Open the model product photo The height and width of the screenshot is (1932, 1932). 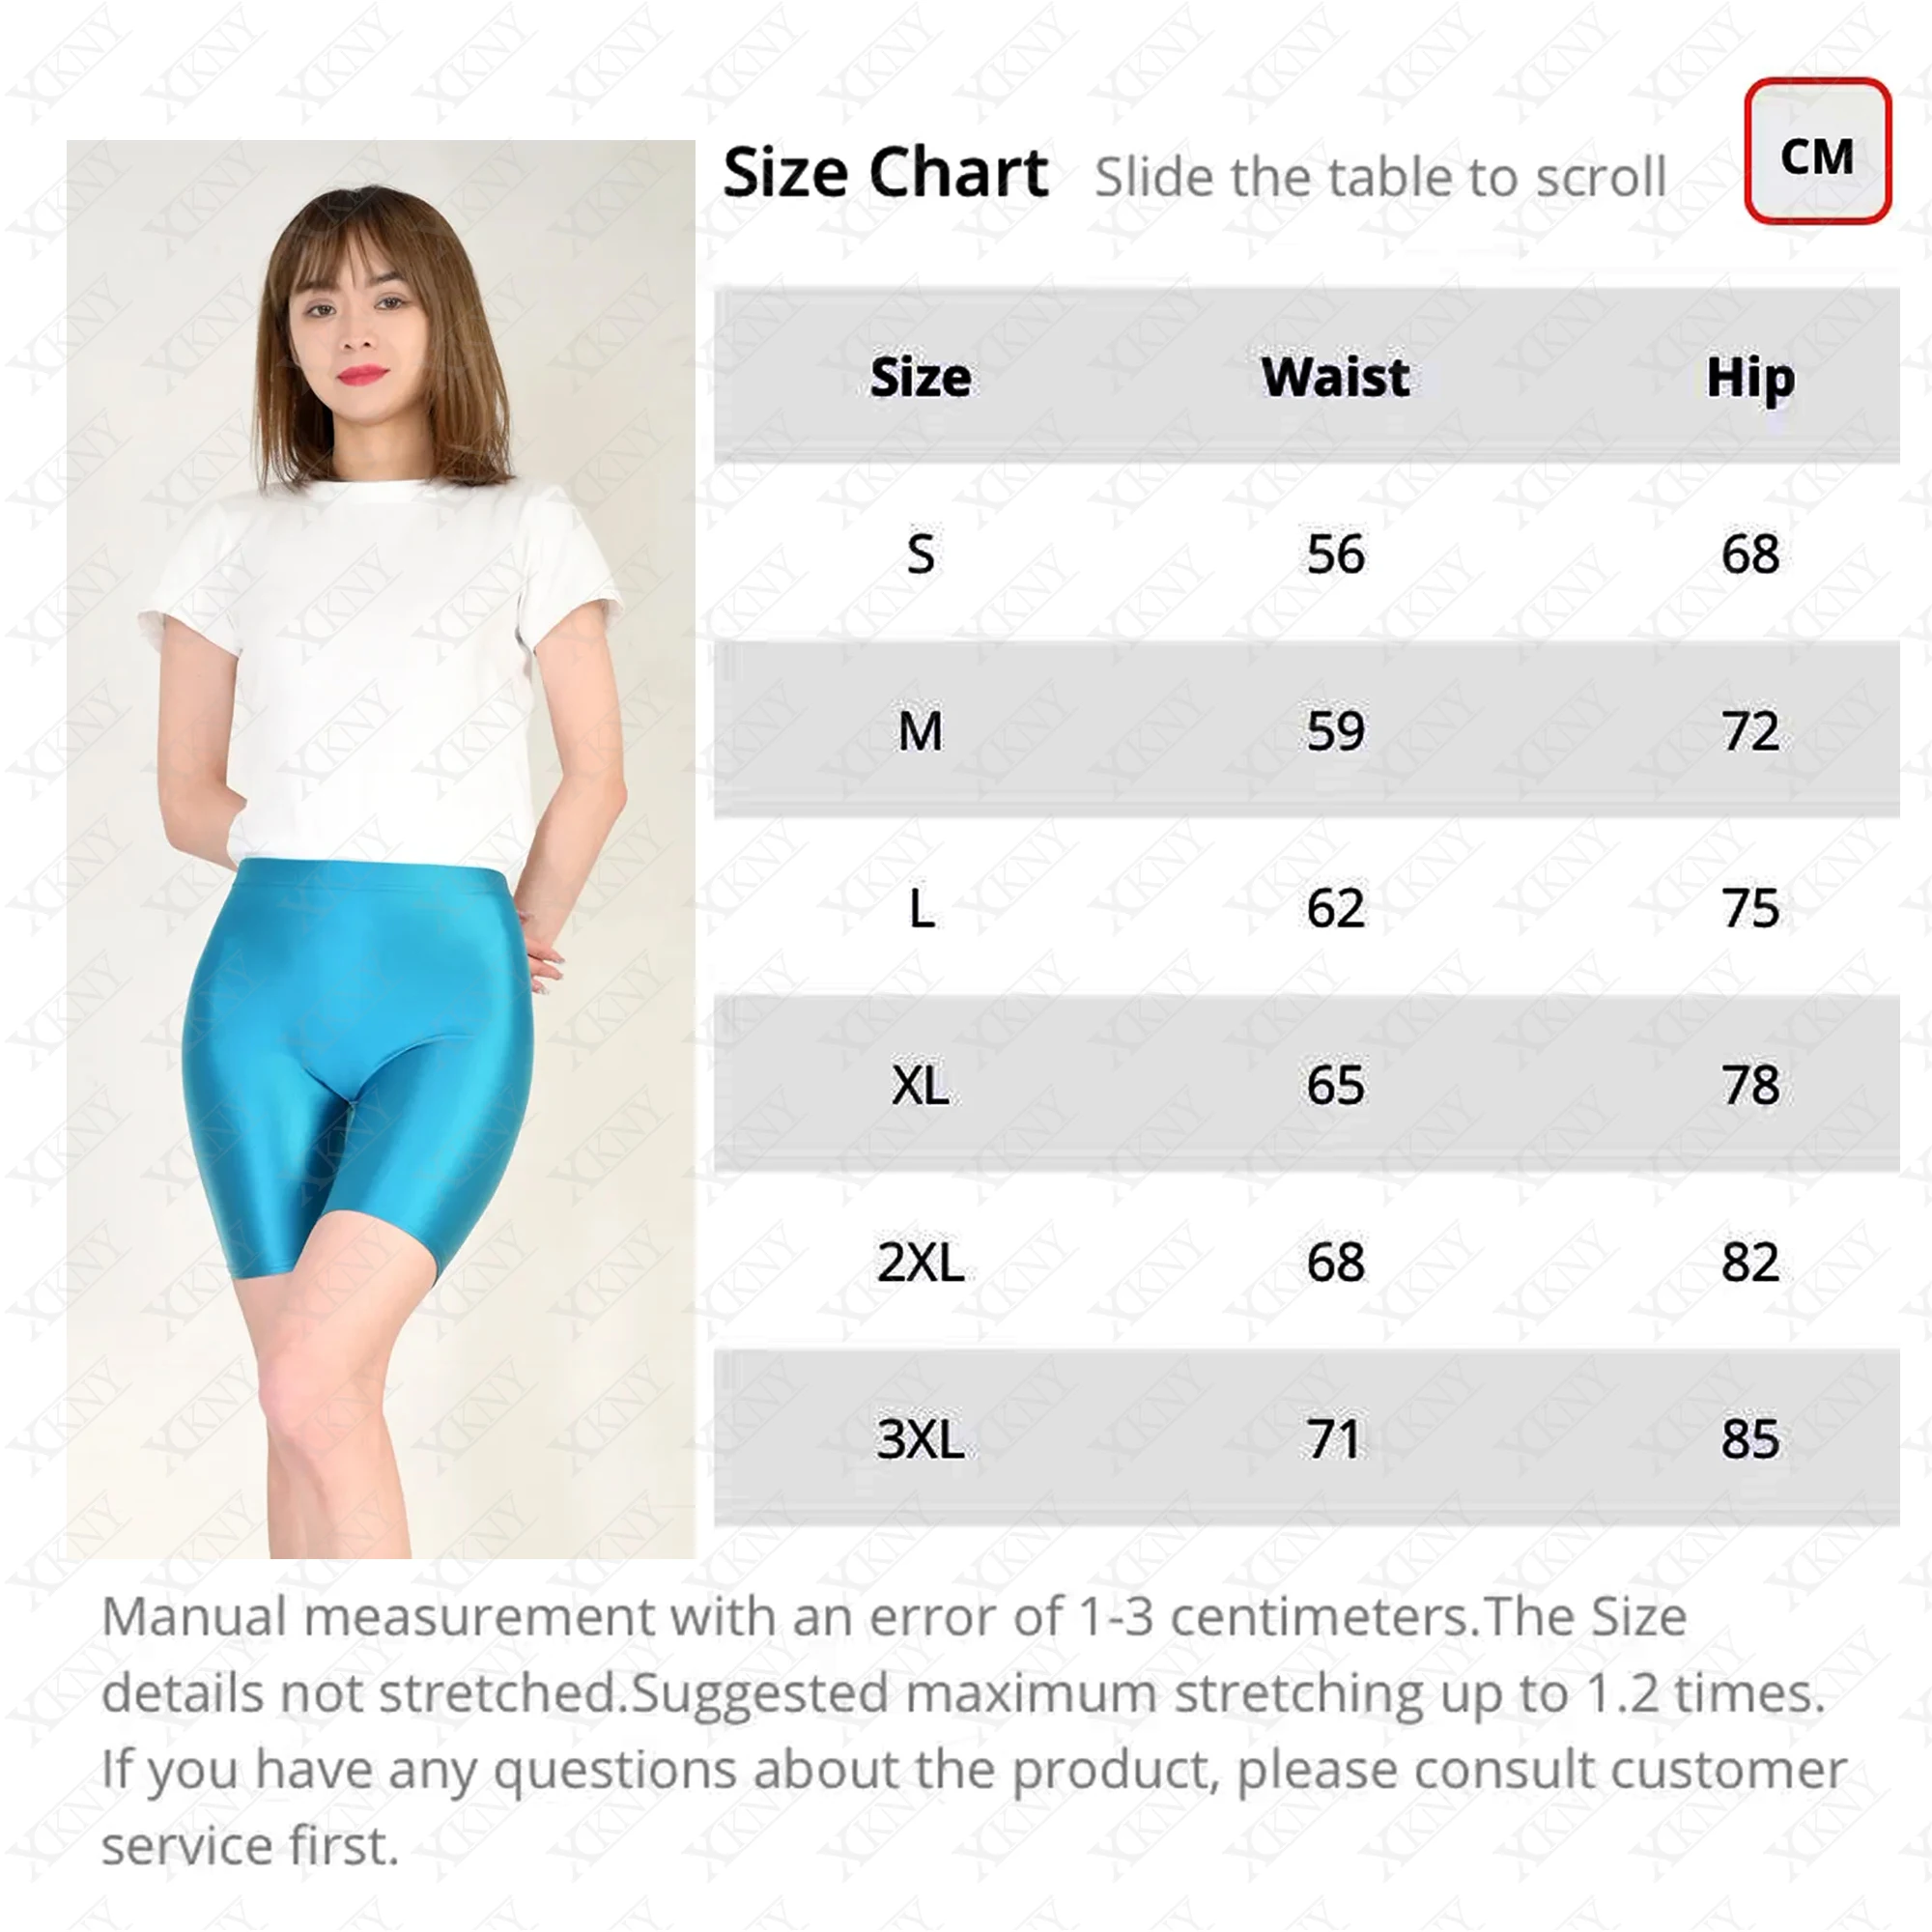(381, 849)
